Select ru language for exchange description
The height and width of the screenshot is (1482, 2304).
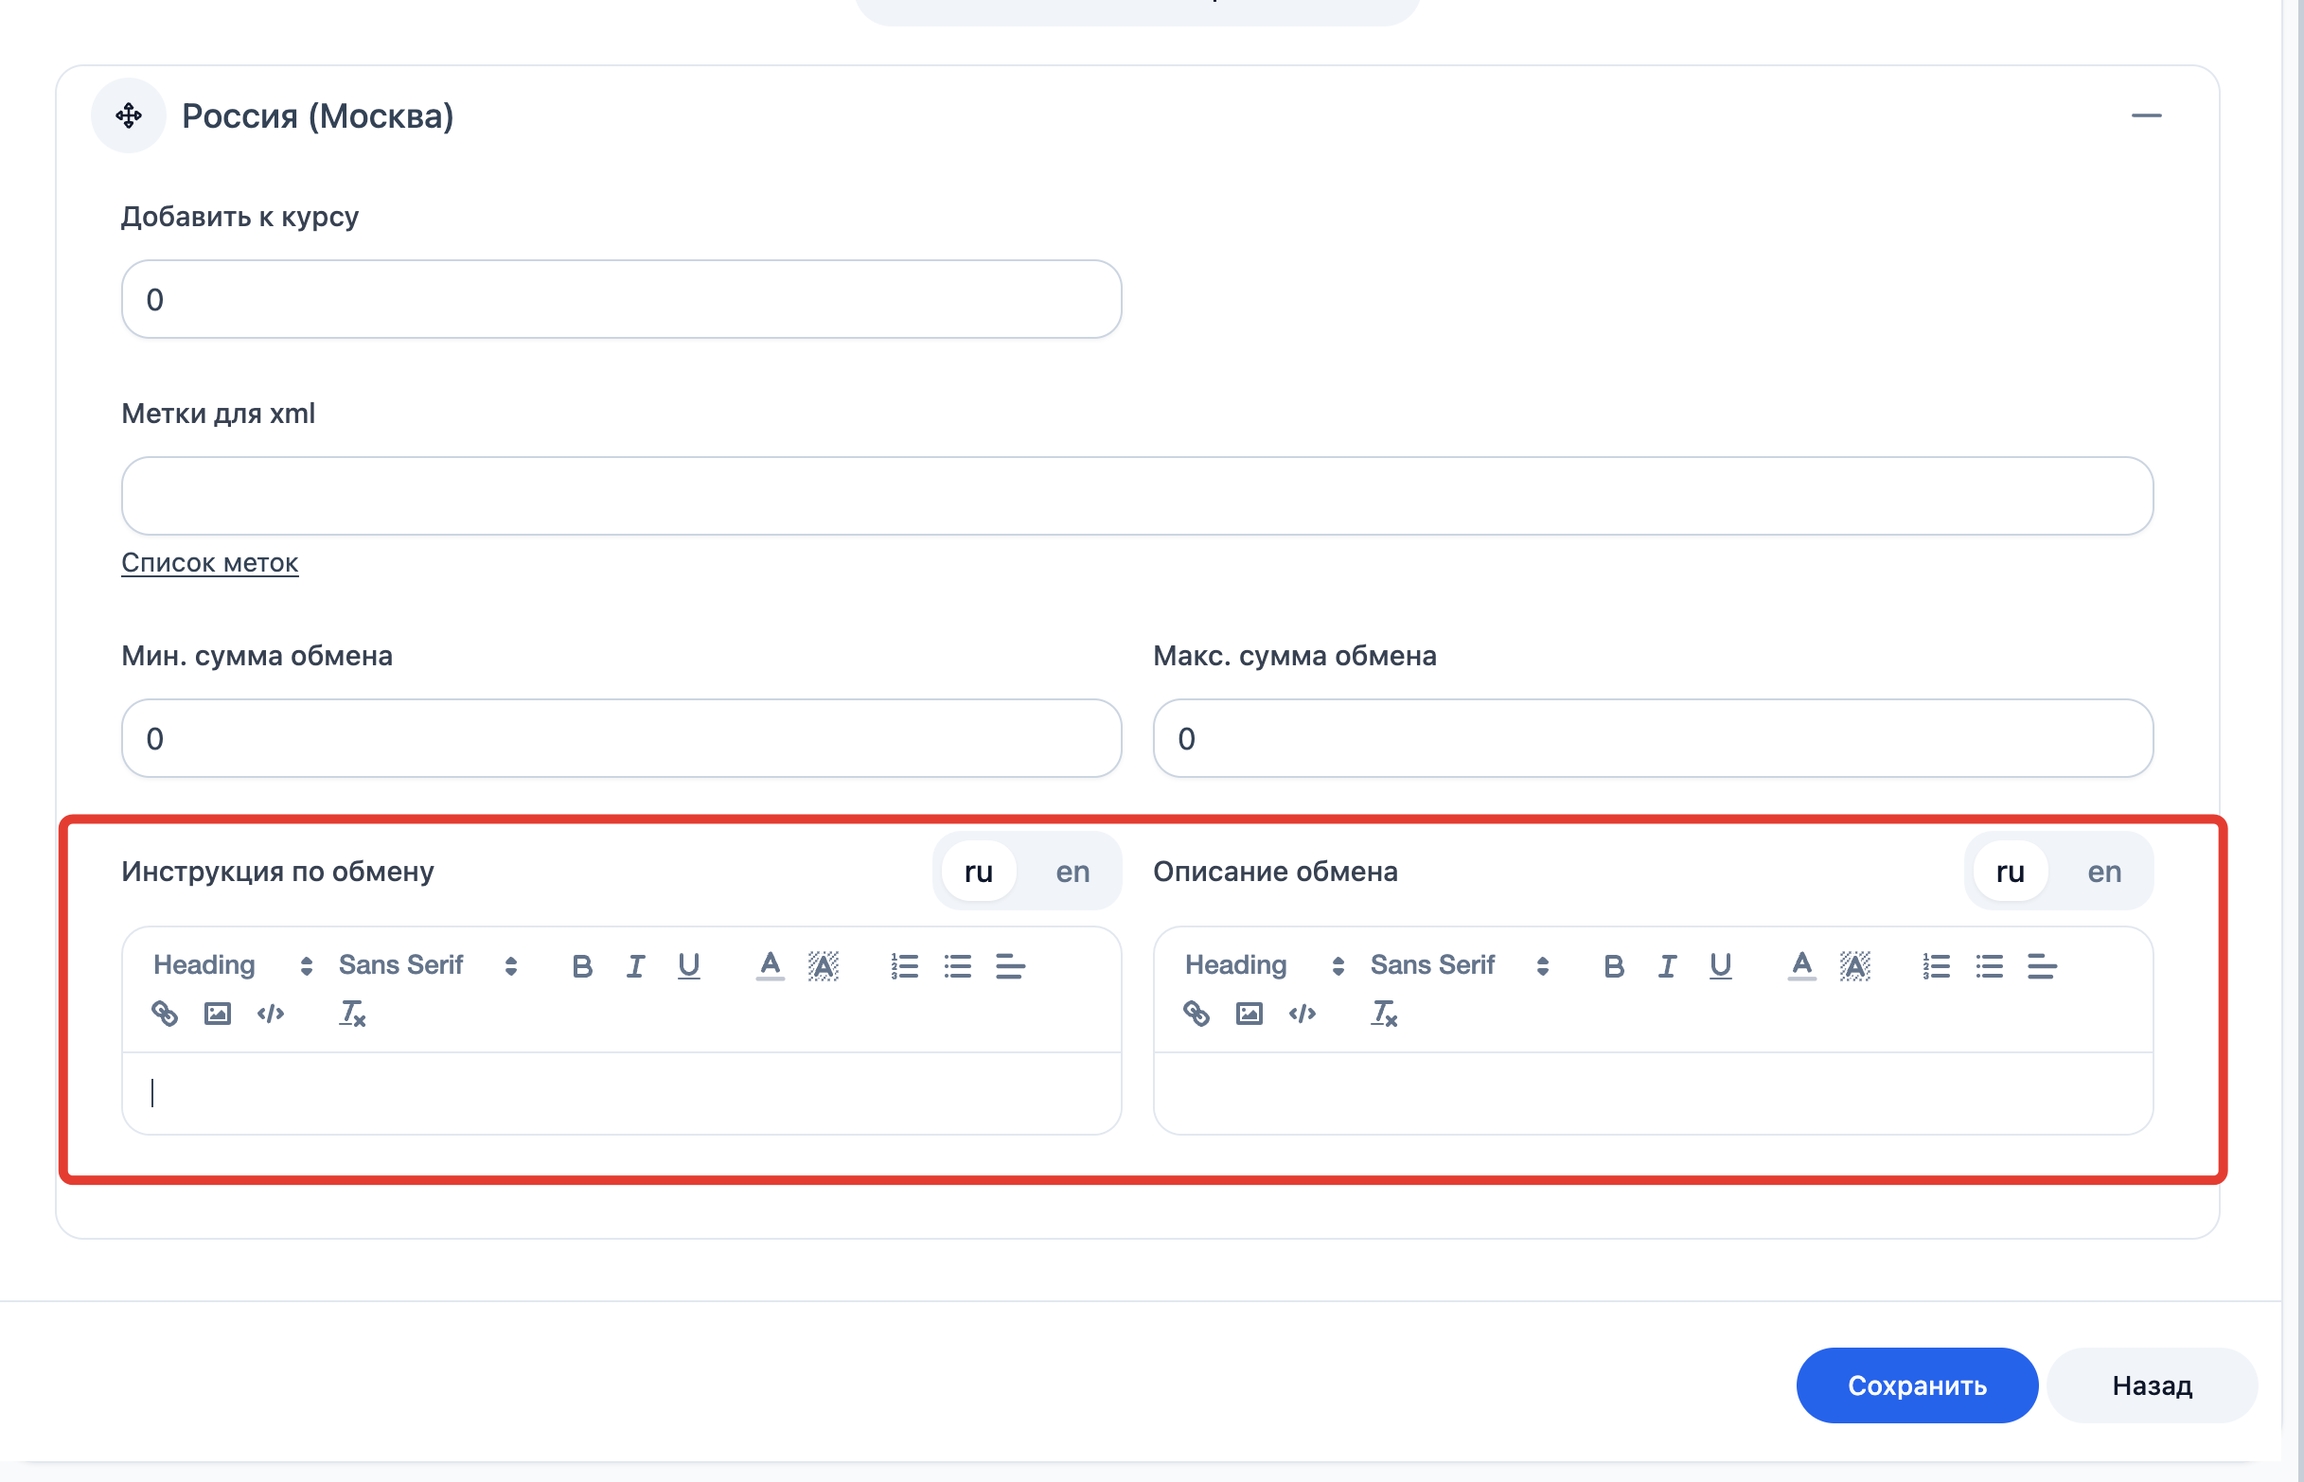click(2009, 871)
